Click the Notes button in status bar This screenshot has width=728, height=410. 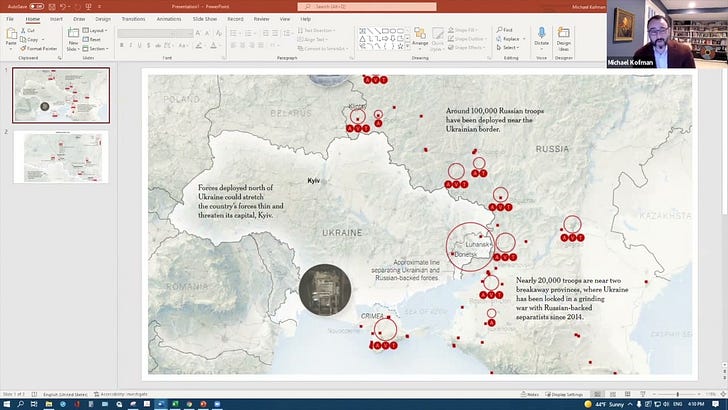point(529,394)
